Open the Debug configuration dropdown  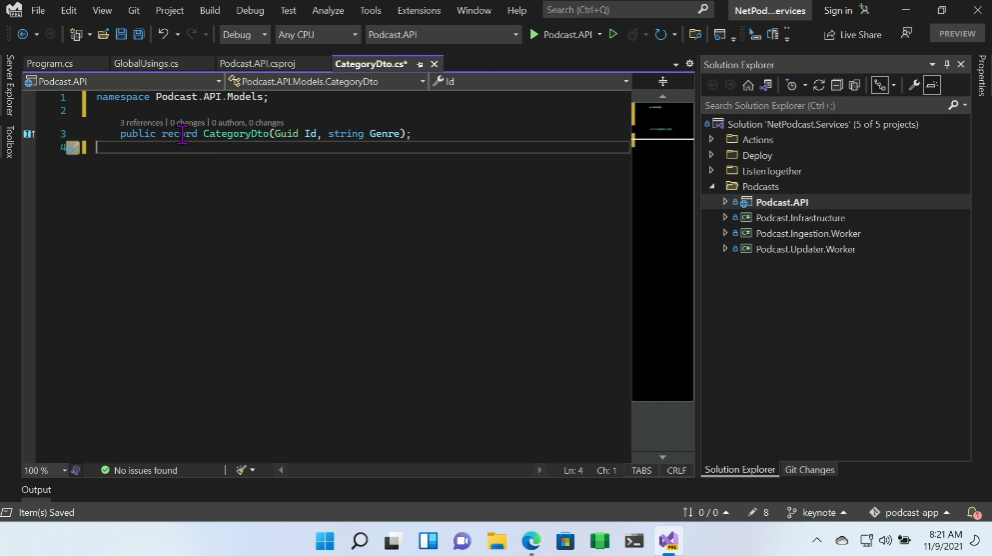[245, 34]
